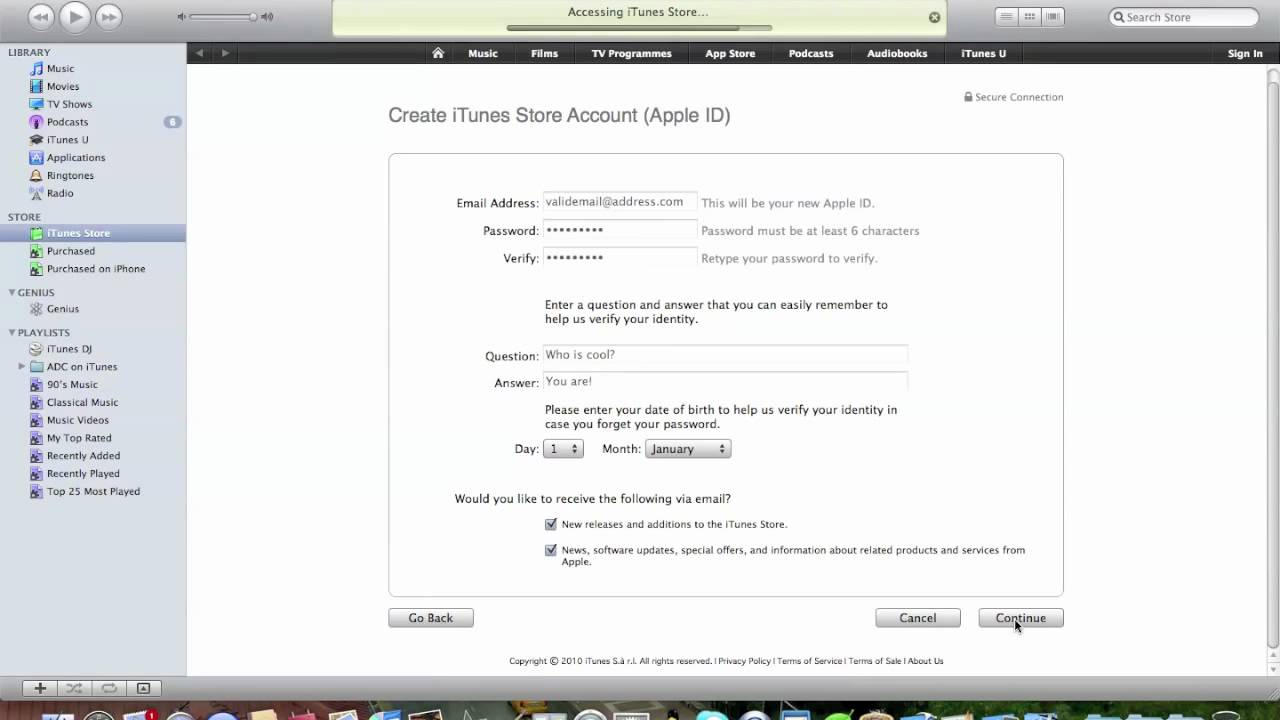The image size is (1280, 720).
Task: Uncheck New releases and additions emails
Action: (551, 524)
